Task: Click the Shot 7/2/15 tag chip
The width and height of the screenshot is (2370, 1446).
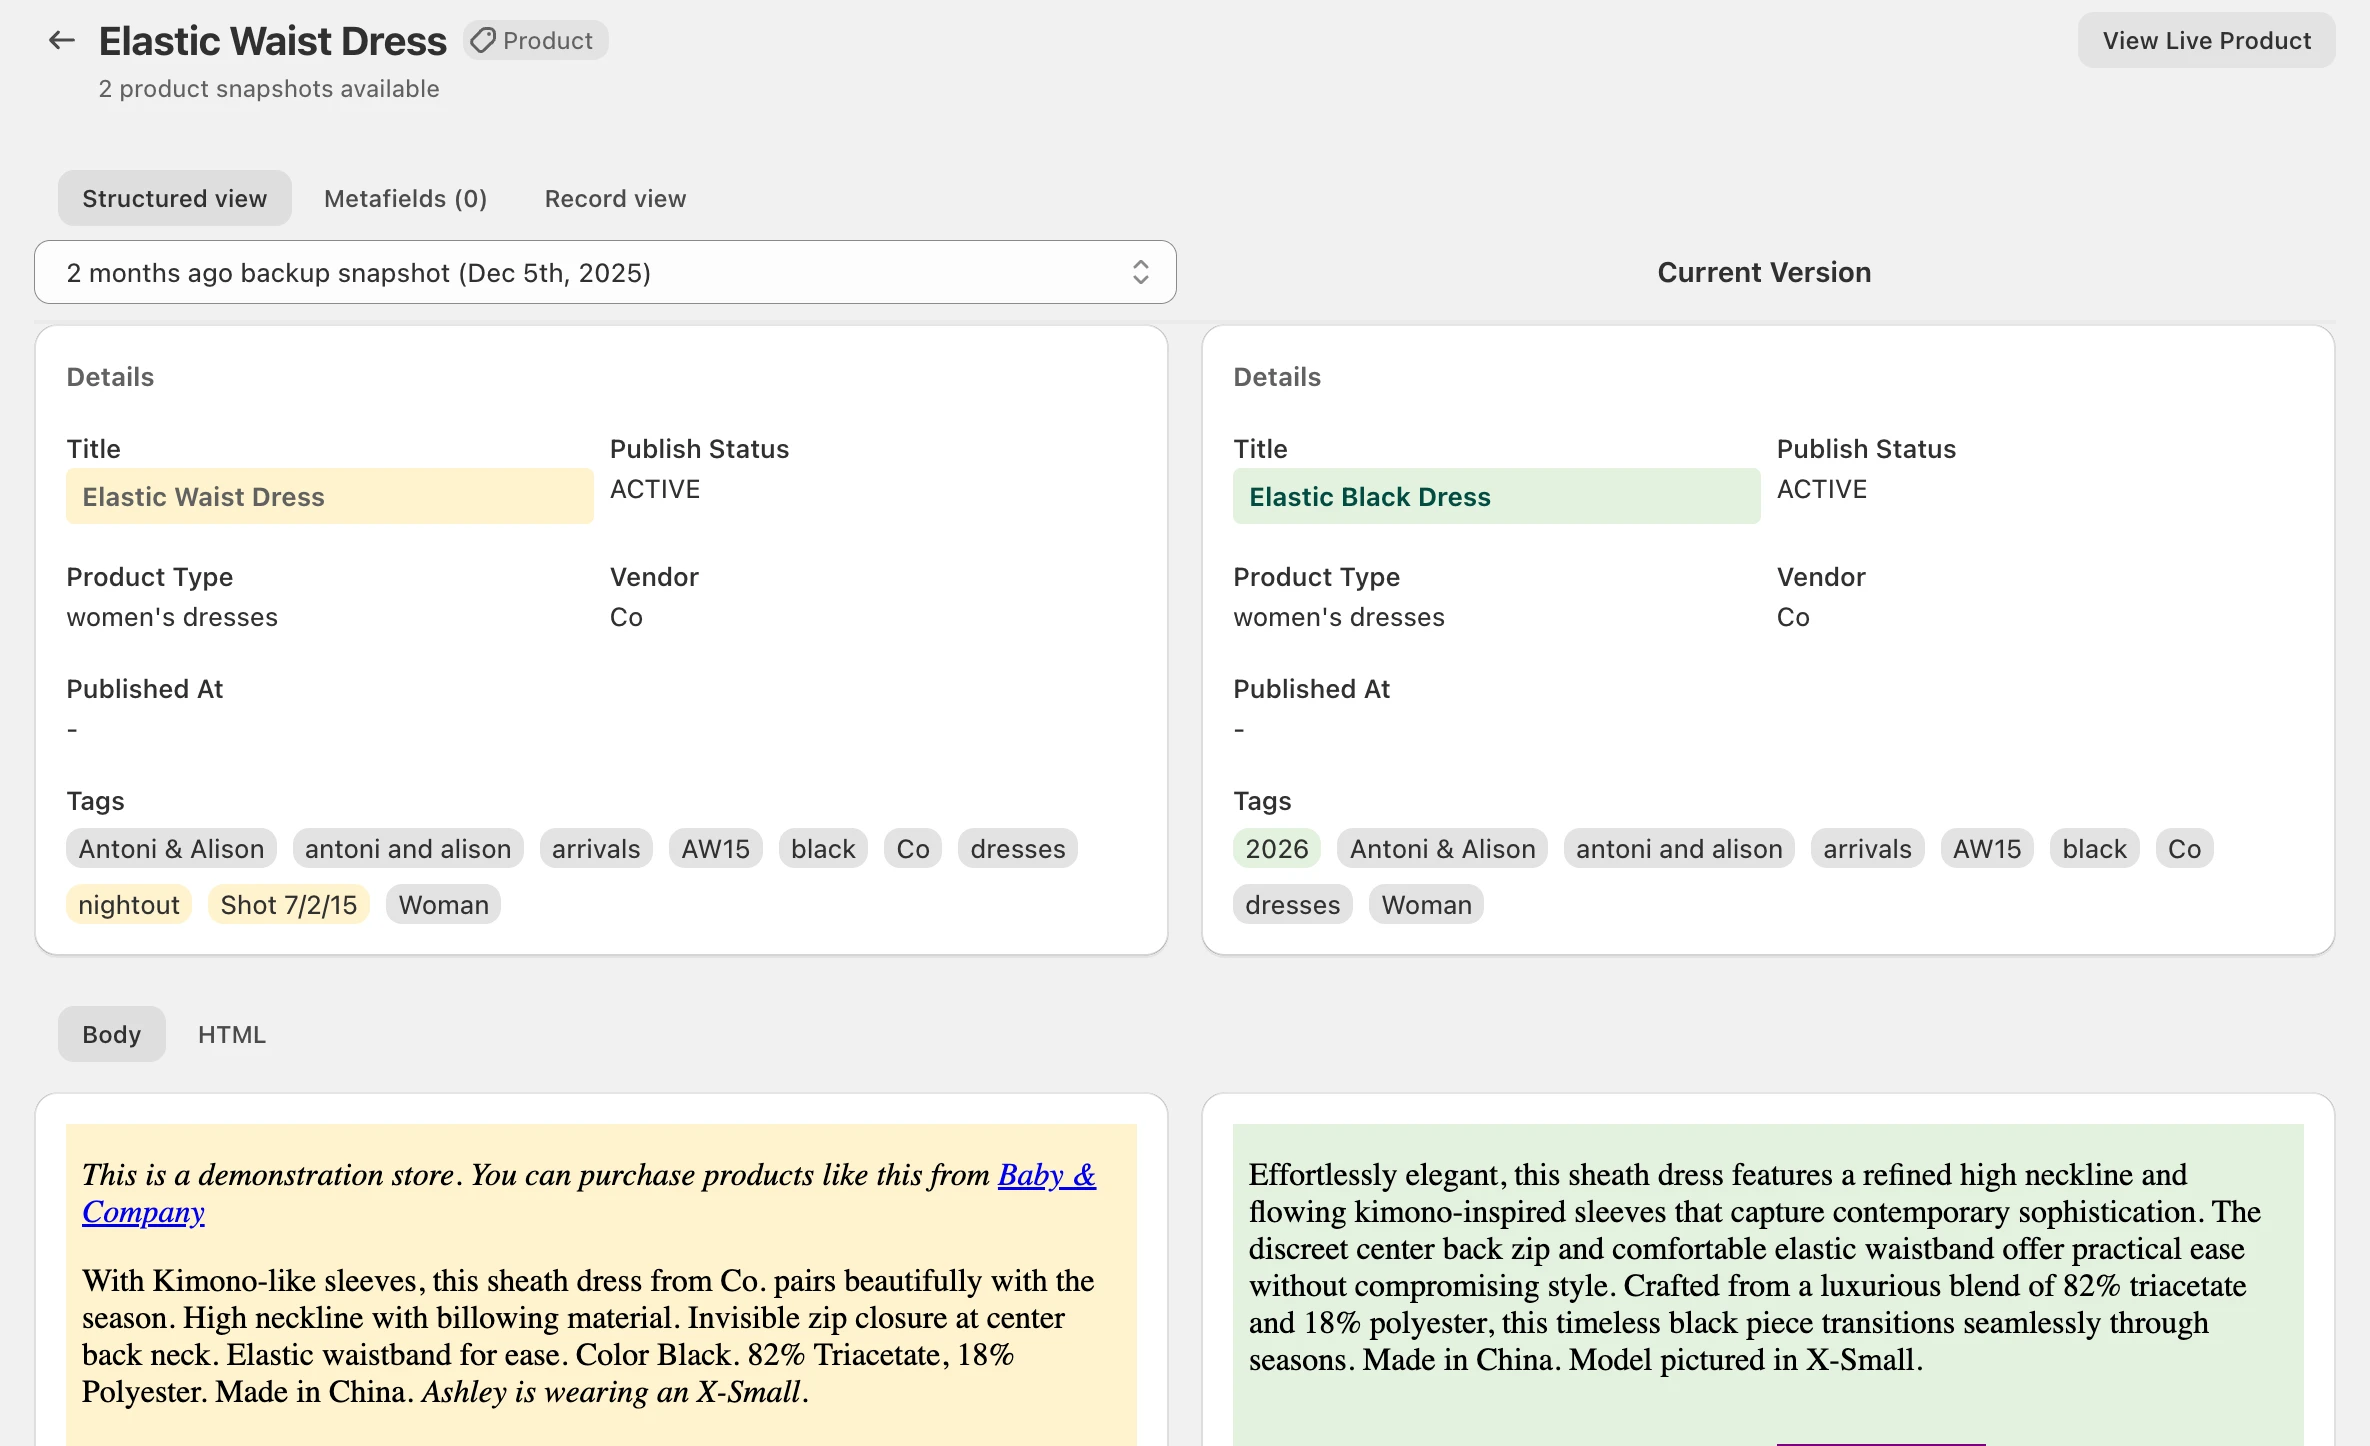Action: [x=289, y=904]
